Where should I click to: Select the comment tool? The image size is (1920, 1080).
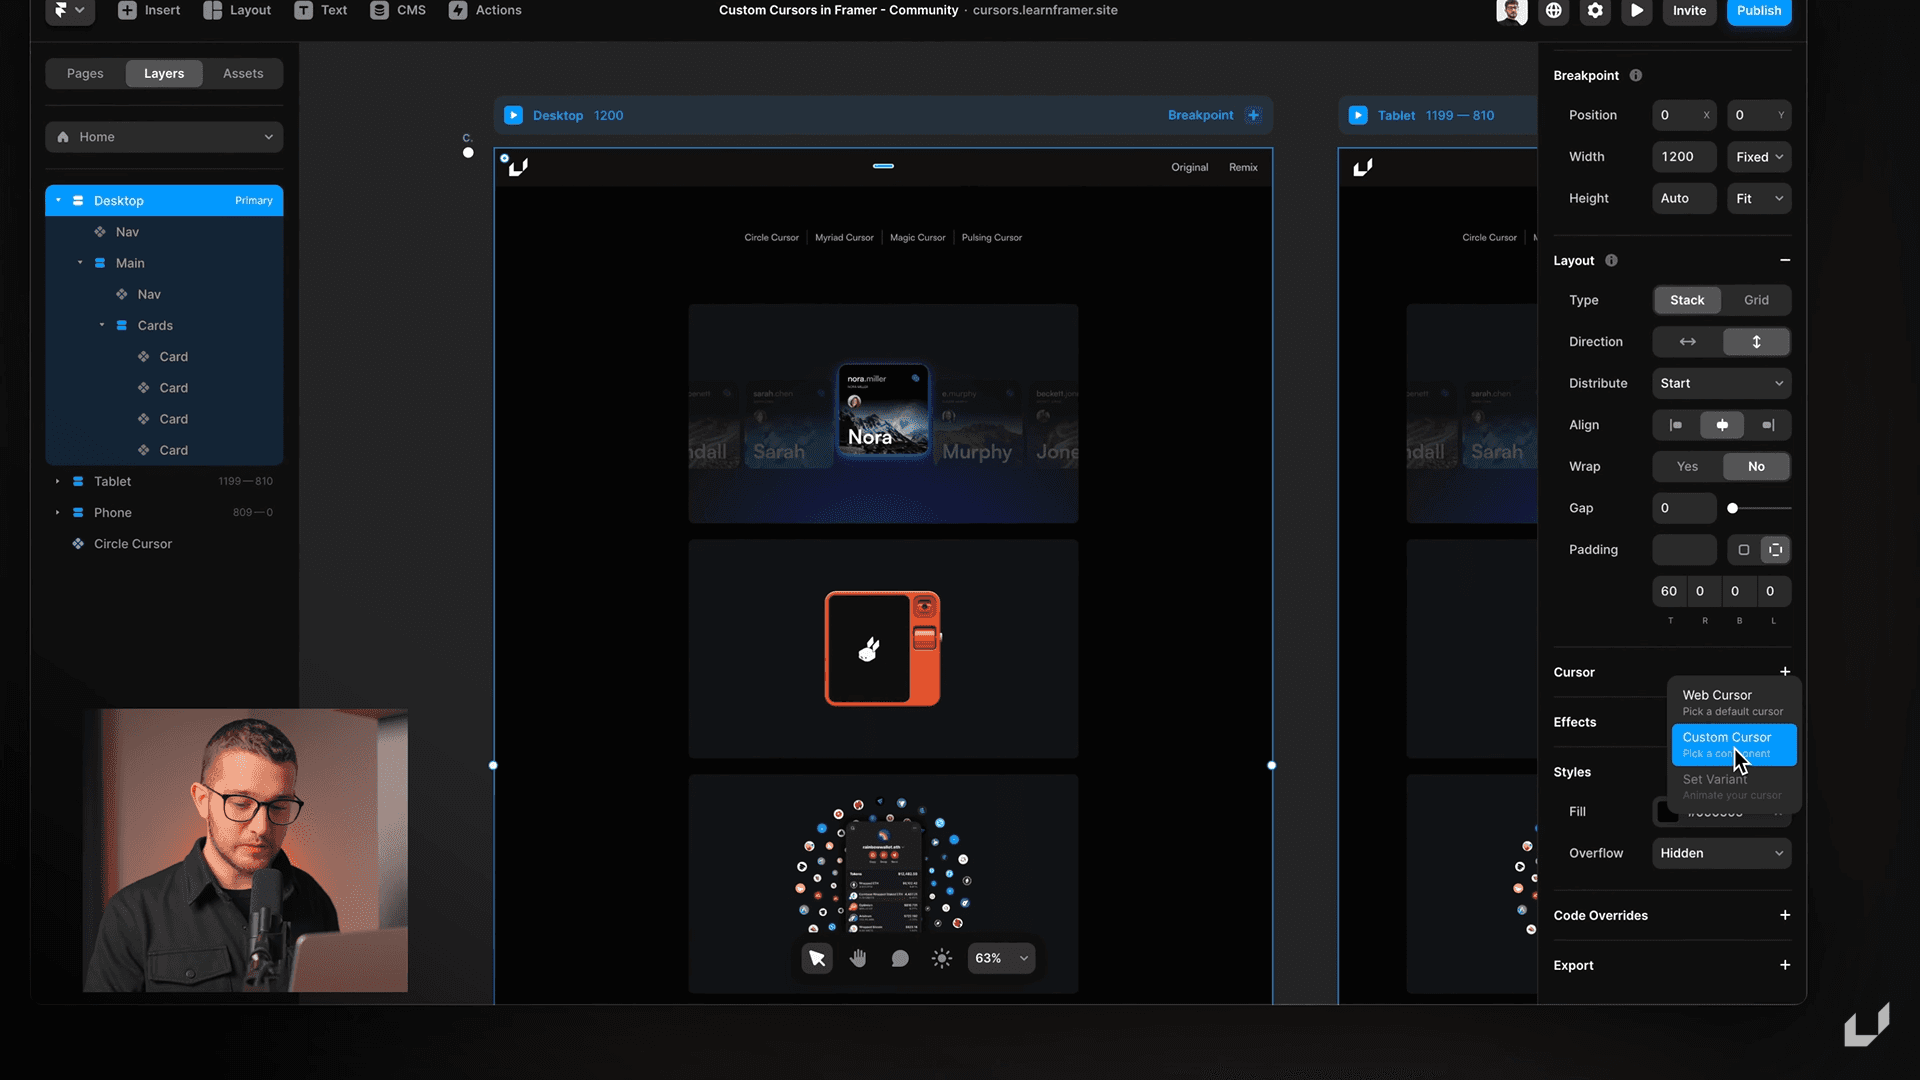(900, 959)
